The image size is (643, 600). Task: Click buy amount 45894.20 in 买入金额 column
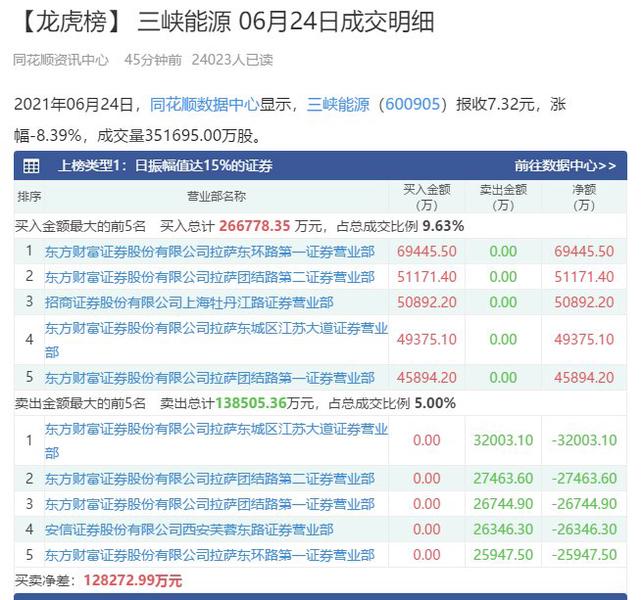(426, 377)
